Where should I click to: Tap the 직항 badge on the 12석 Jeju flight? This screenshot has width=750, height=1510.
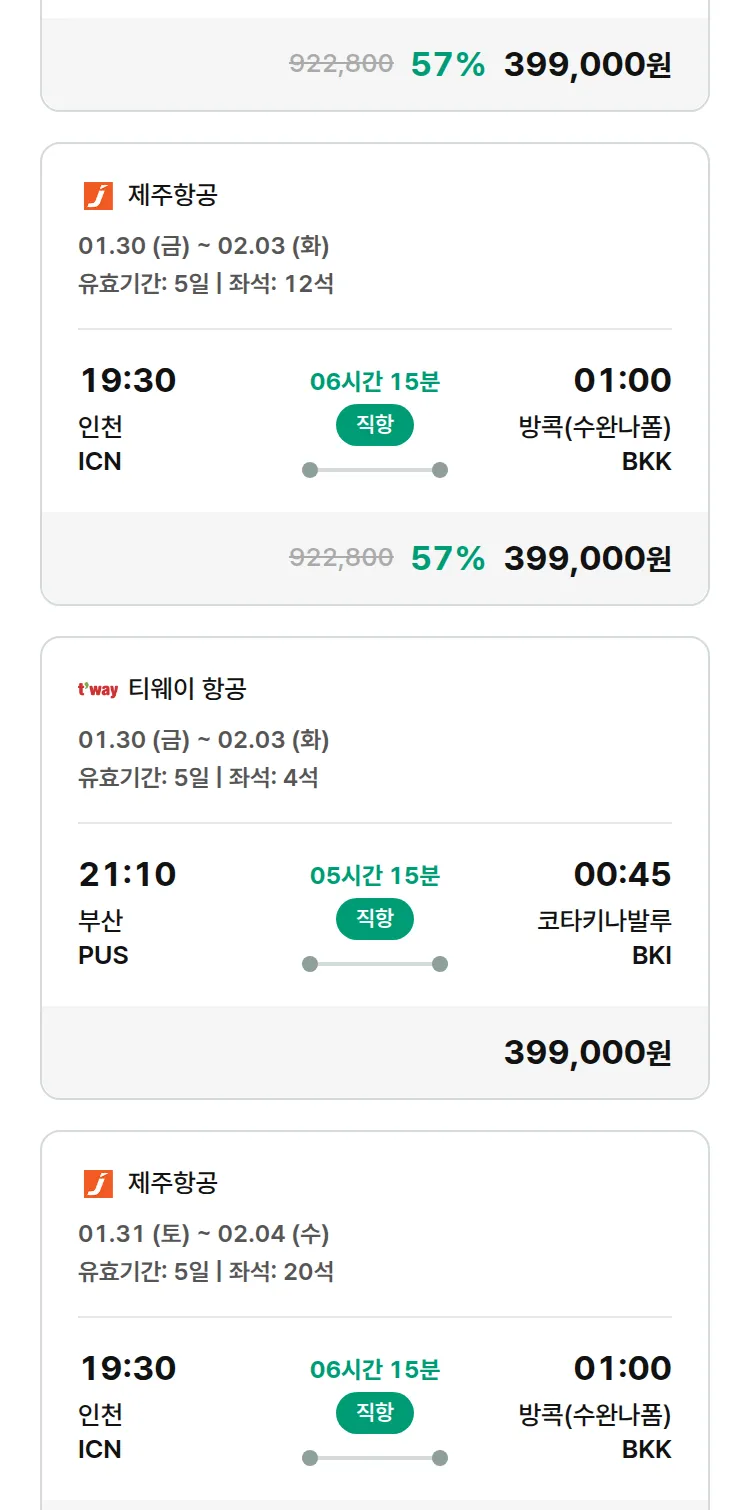(375, 425)
